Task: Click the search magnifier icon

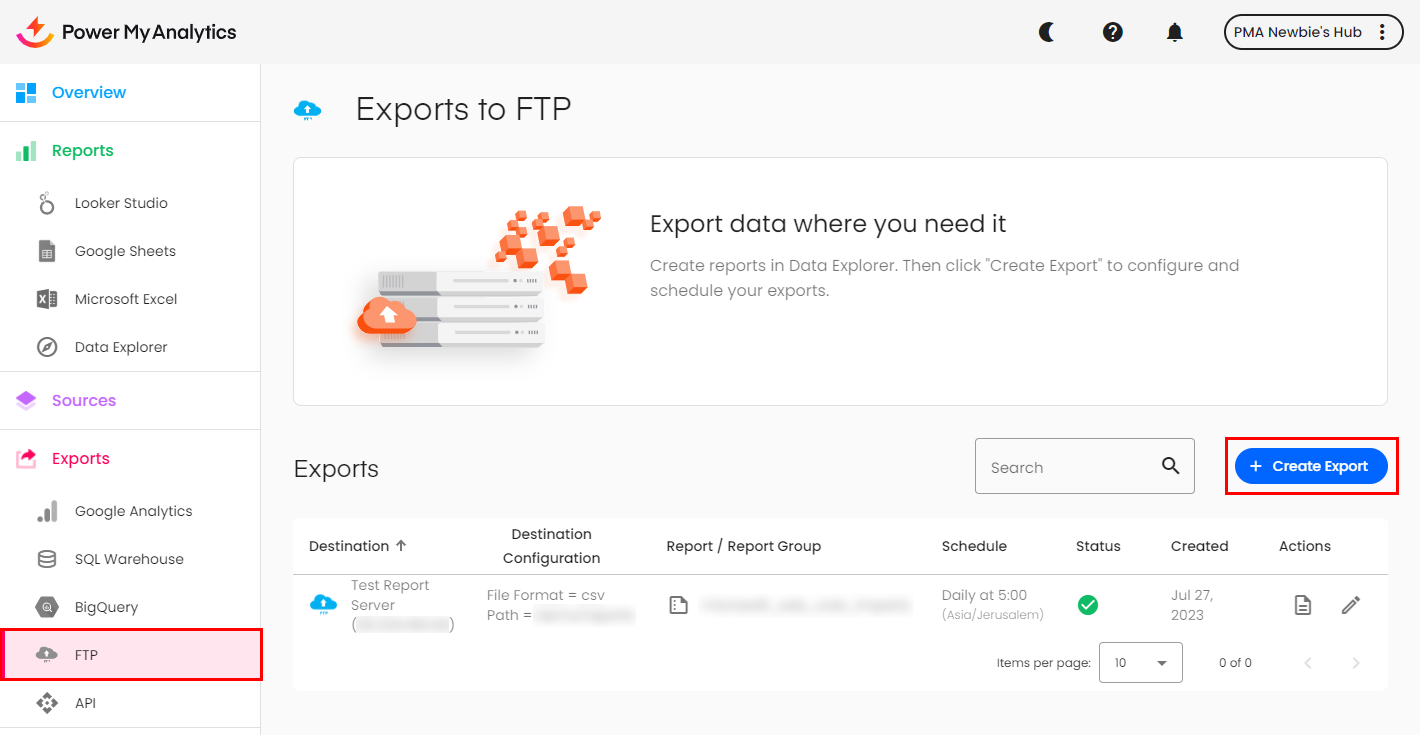Action: [1171, 466]
